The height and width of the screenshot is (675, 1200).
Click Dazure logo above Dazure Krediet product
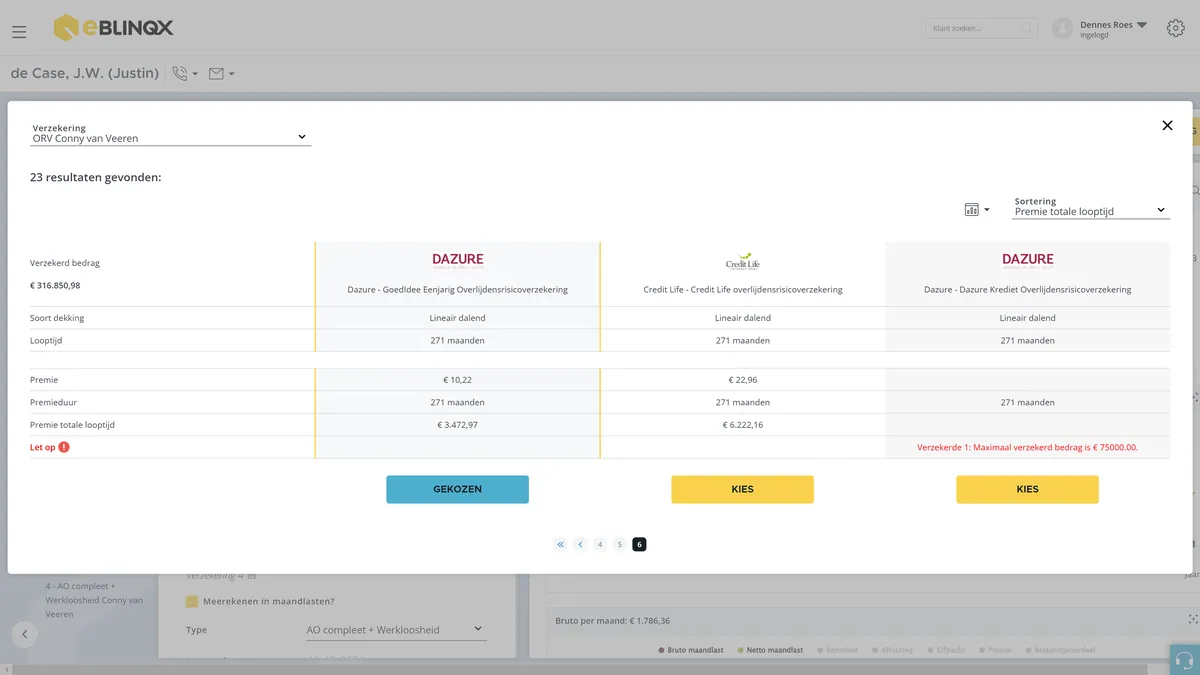coord(1028,261)
